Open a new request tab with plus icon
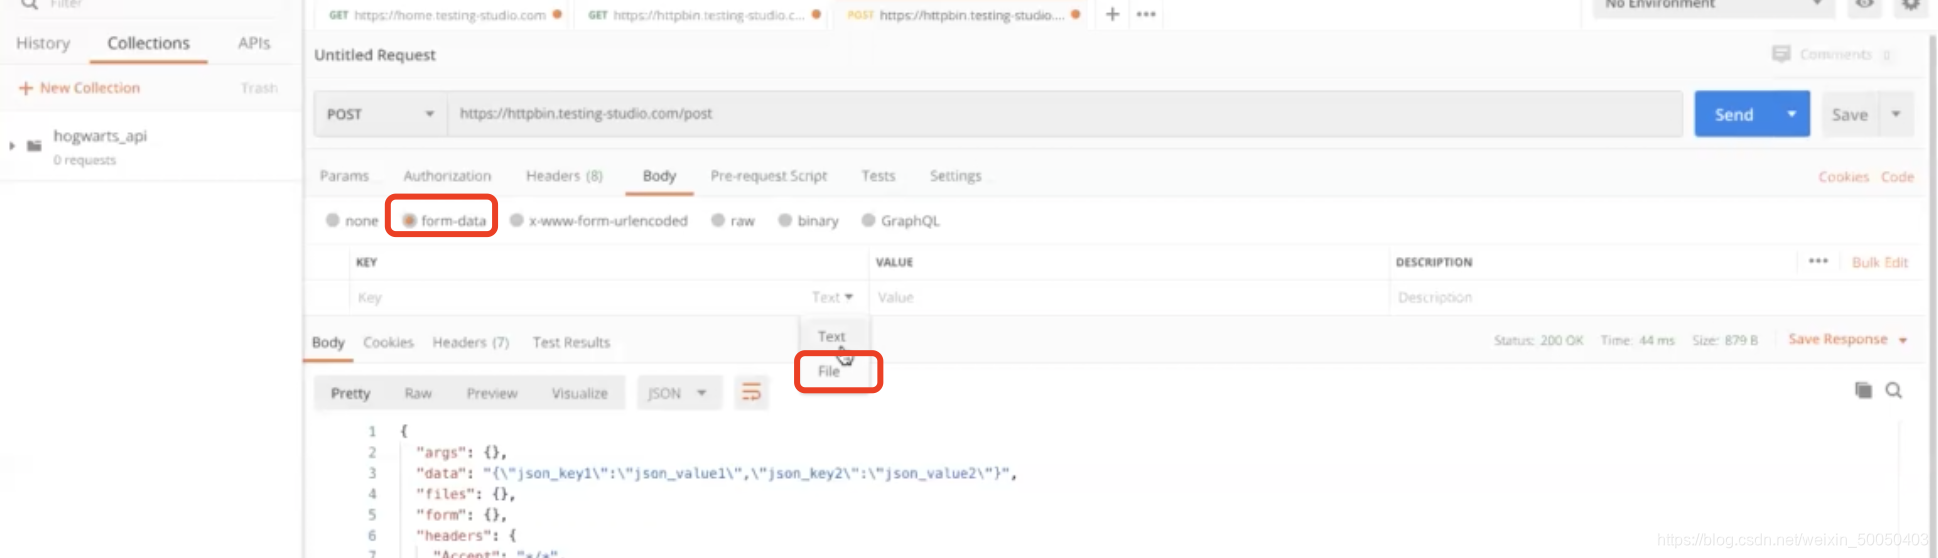This screenshot has width=1938, height=558. point(1112,14)
